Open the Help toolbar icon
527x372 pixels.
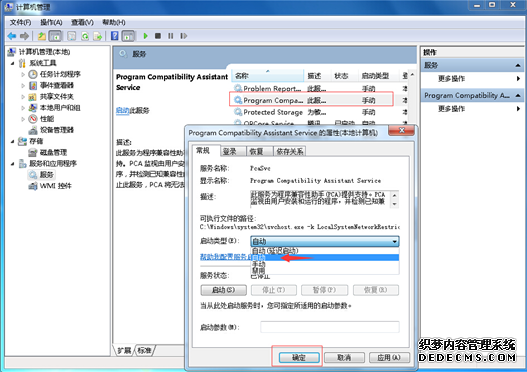point(115,36)
